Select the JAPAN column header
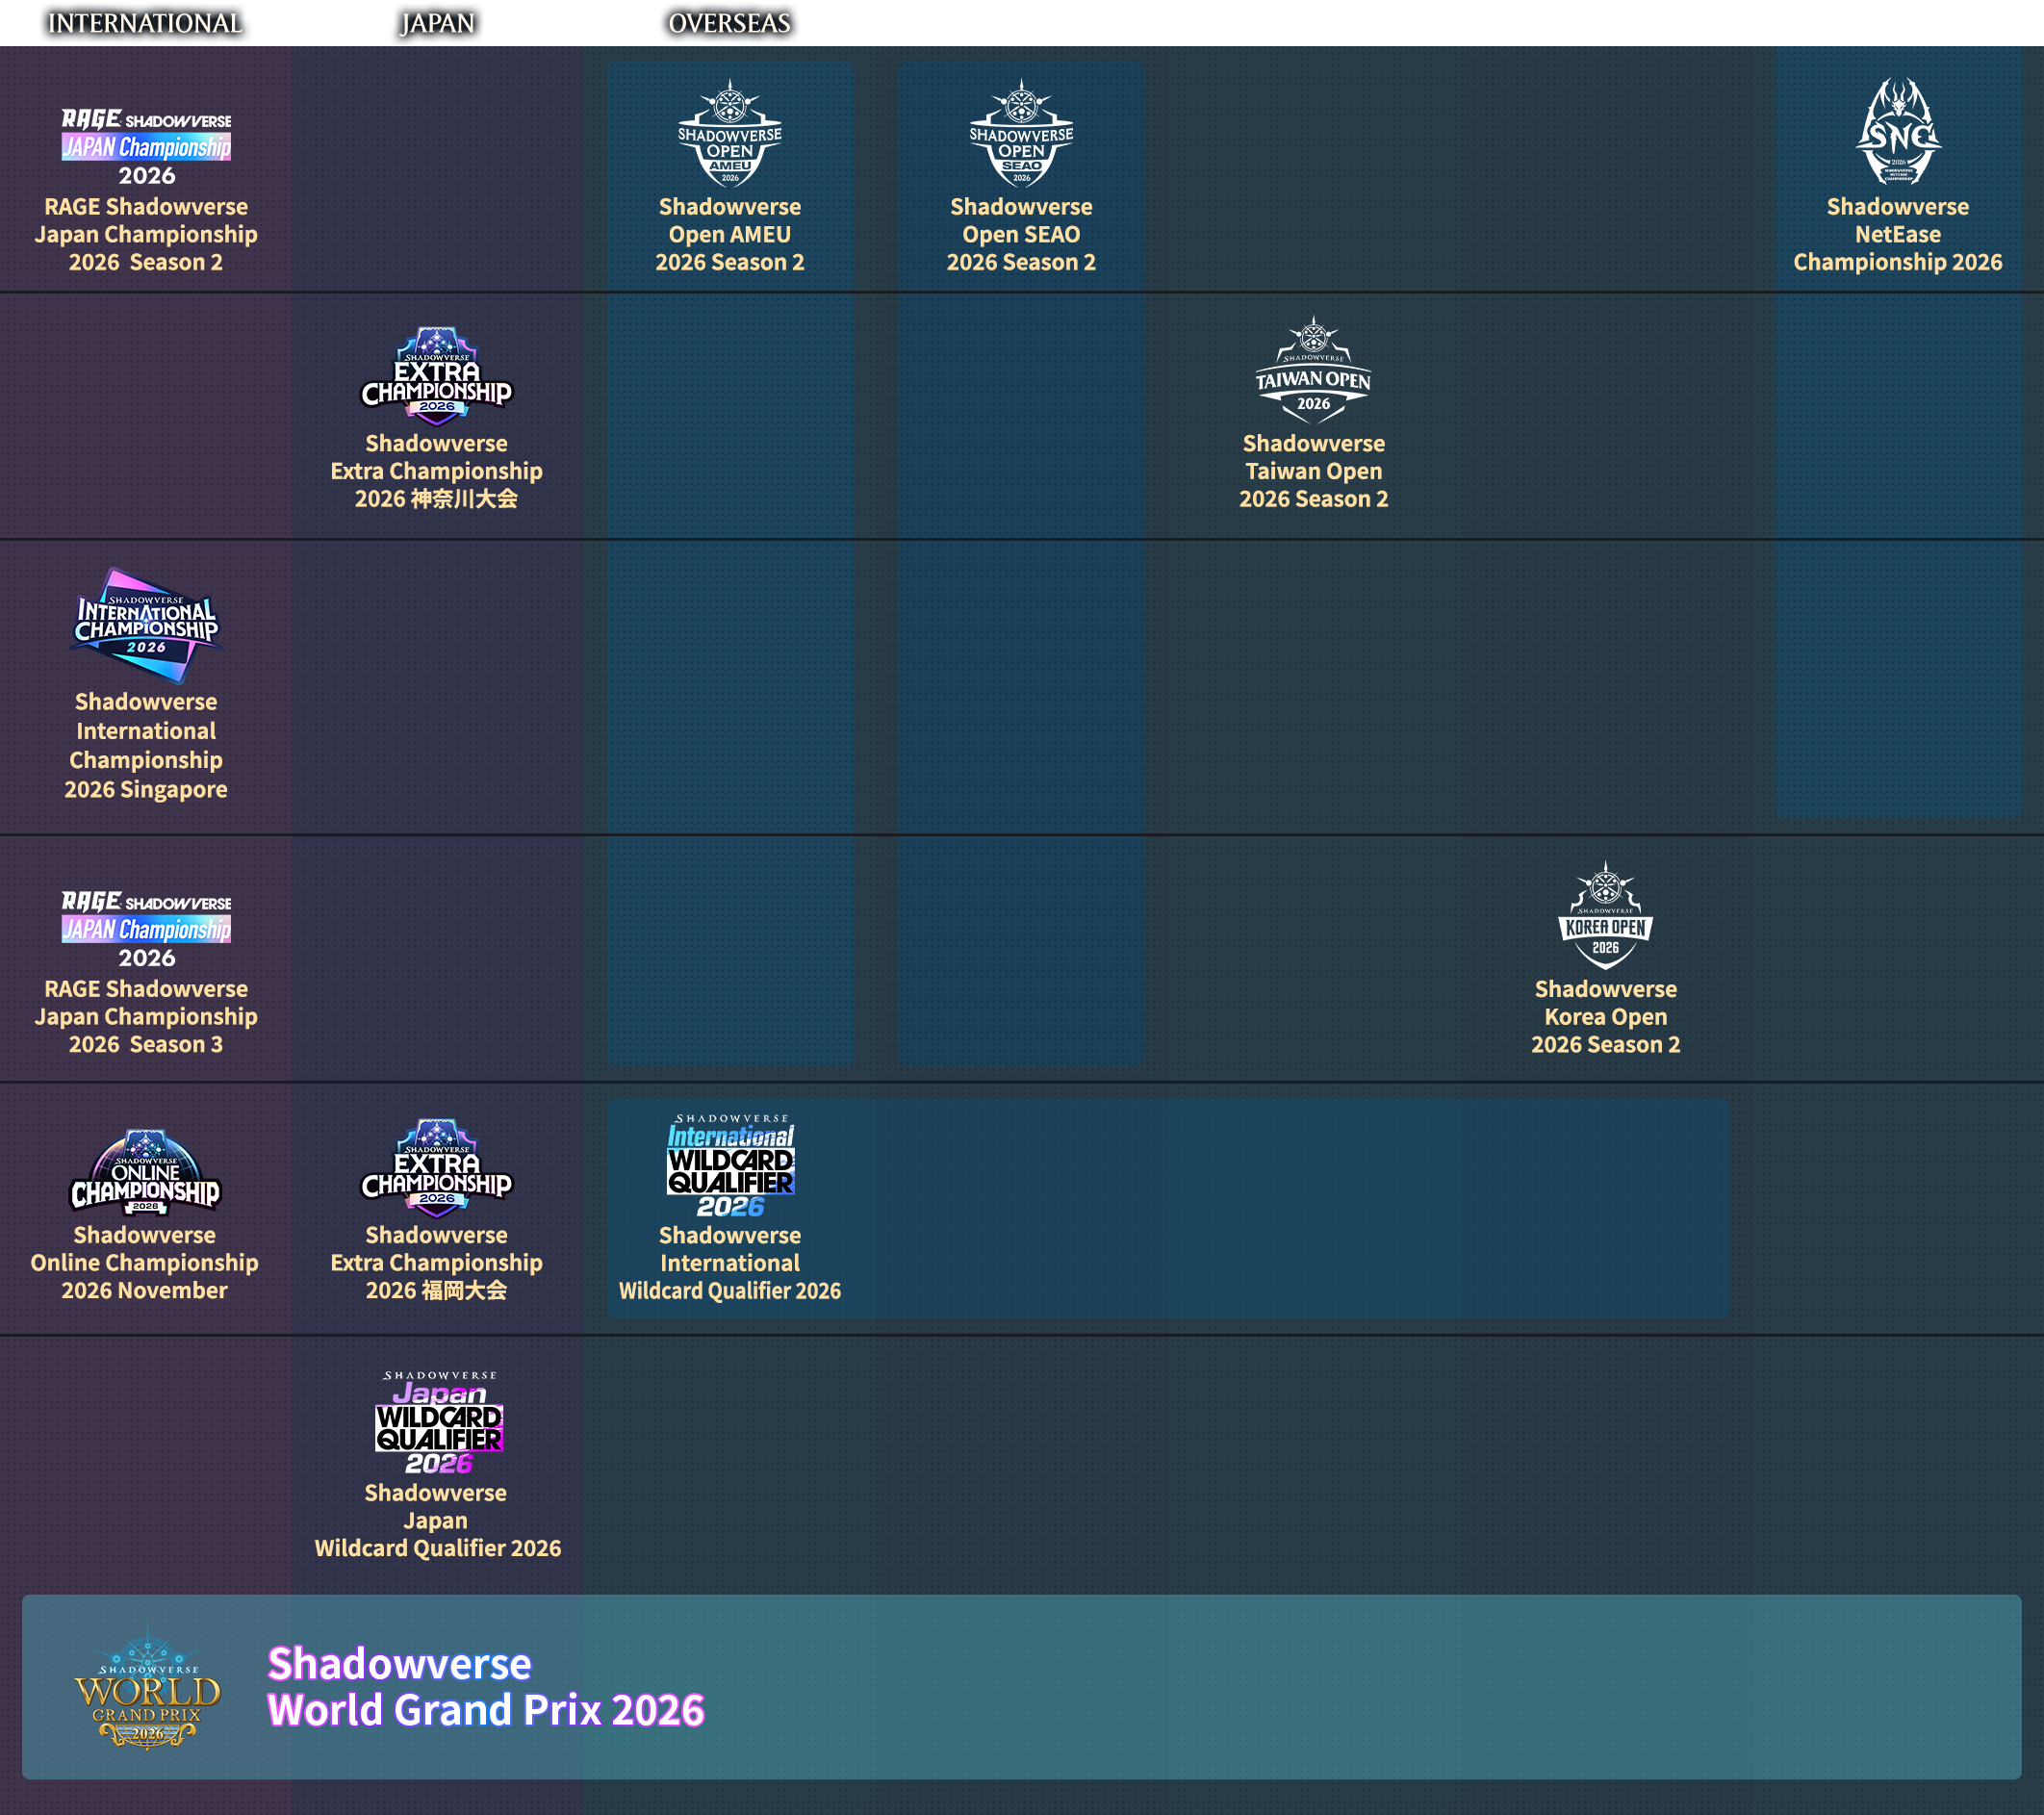The height and width of the screenshot is (1815, 2044). pyautogui.click(x=437, y=23)
